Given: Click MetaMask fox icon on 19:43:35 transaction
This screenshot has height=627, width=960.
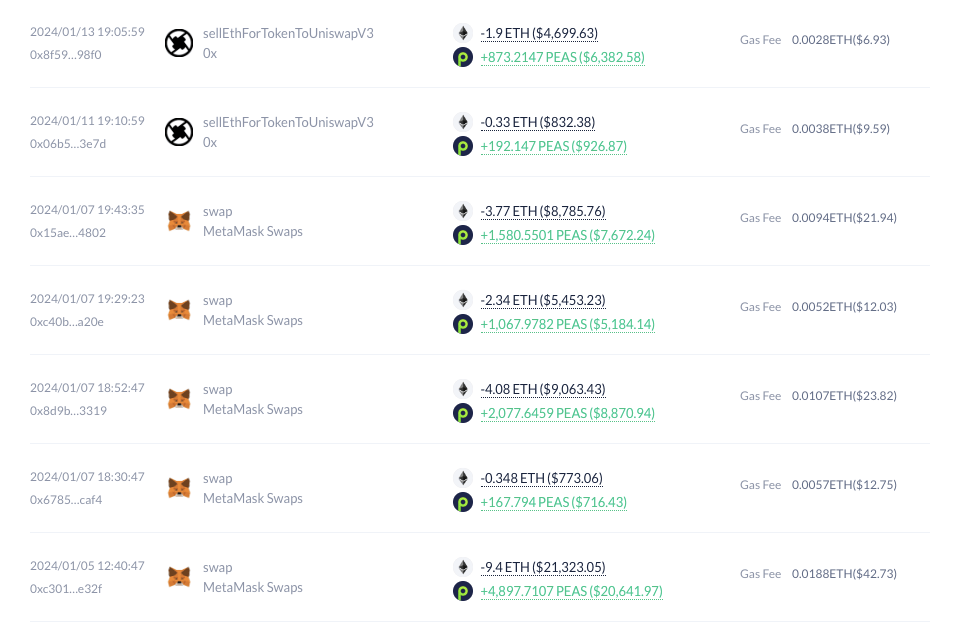Looking at the screenshot, I should 179,221.
